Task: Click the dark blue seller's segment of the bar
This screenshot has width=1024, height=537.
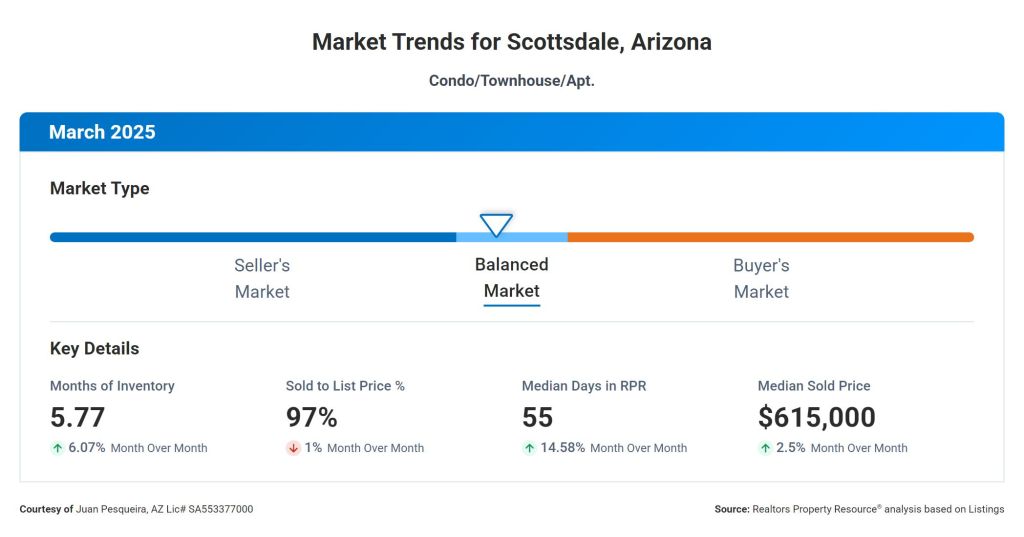Action: 252,237
